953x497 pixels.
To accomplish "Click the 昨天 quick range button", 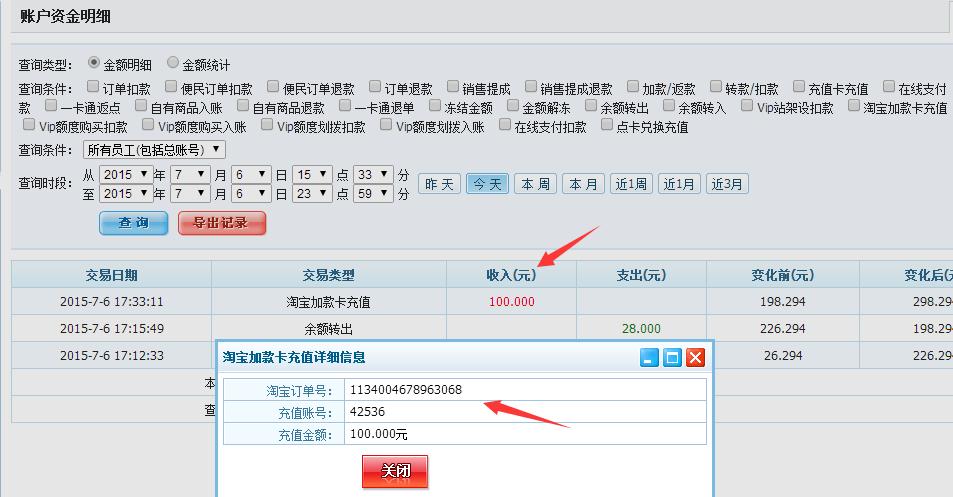I will pyautogui.click(x=439, y=184).
